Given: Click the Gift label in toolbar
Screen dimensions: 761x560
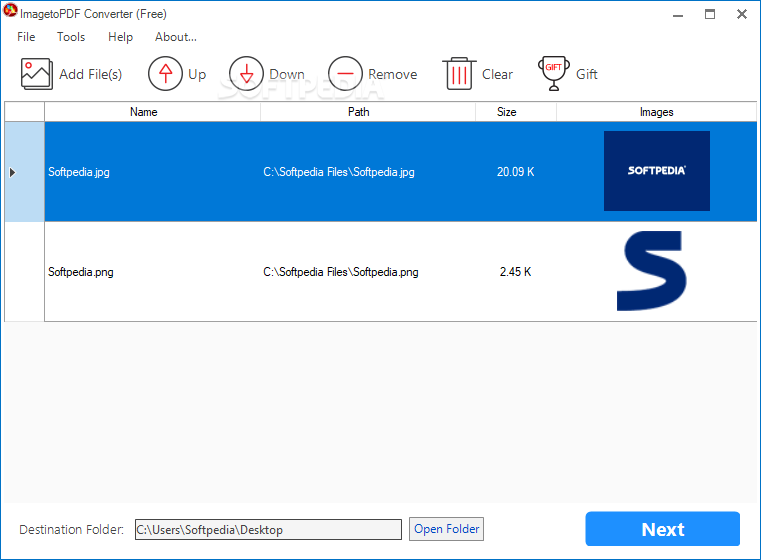Looking at the screenshot, I should [x=587, y=74].
